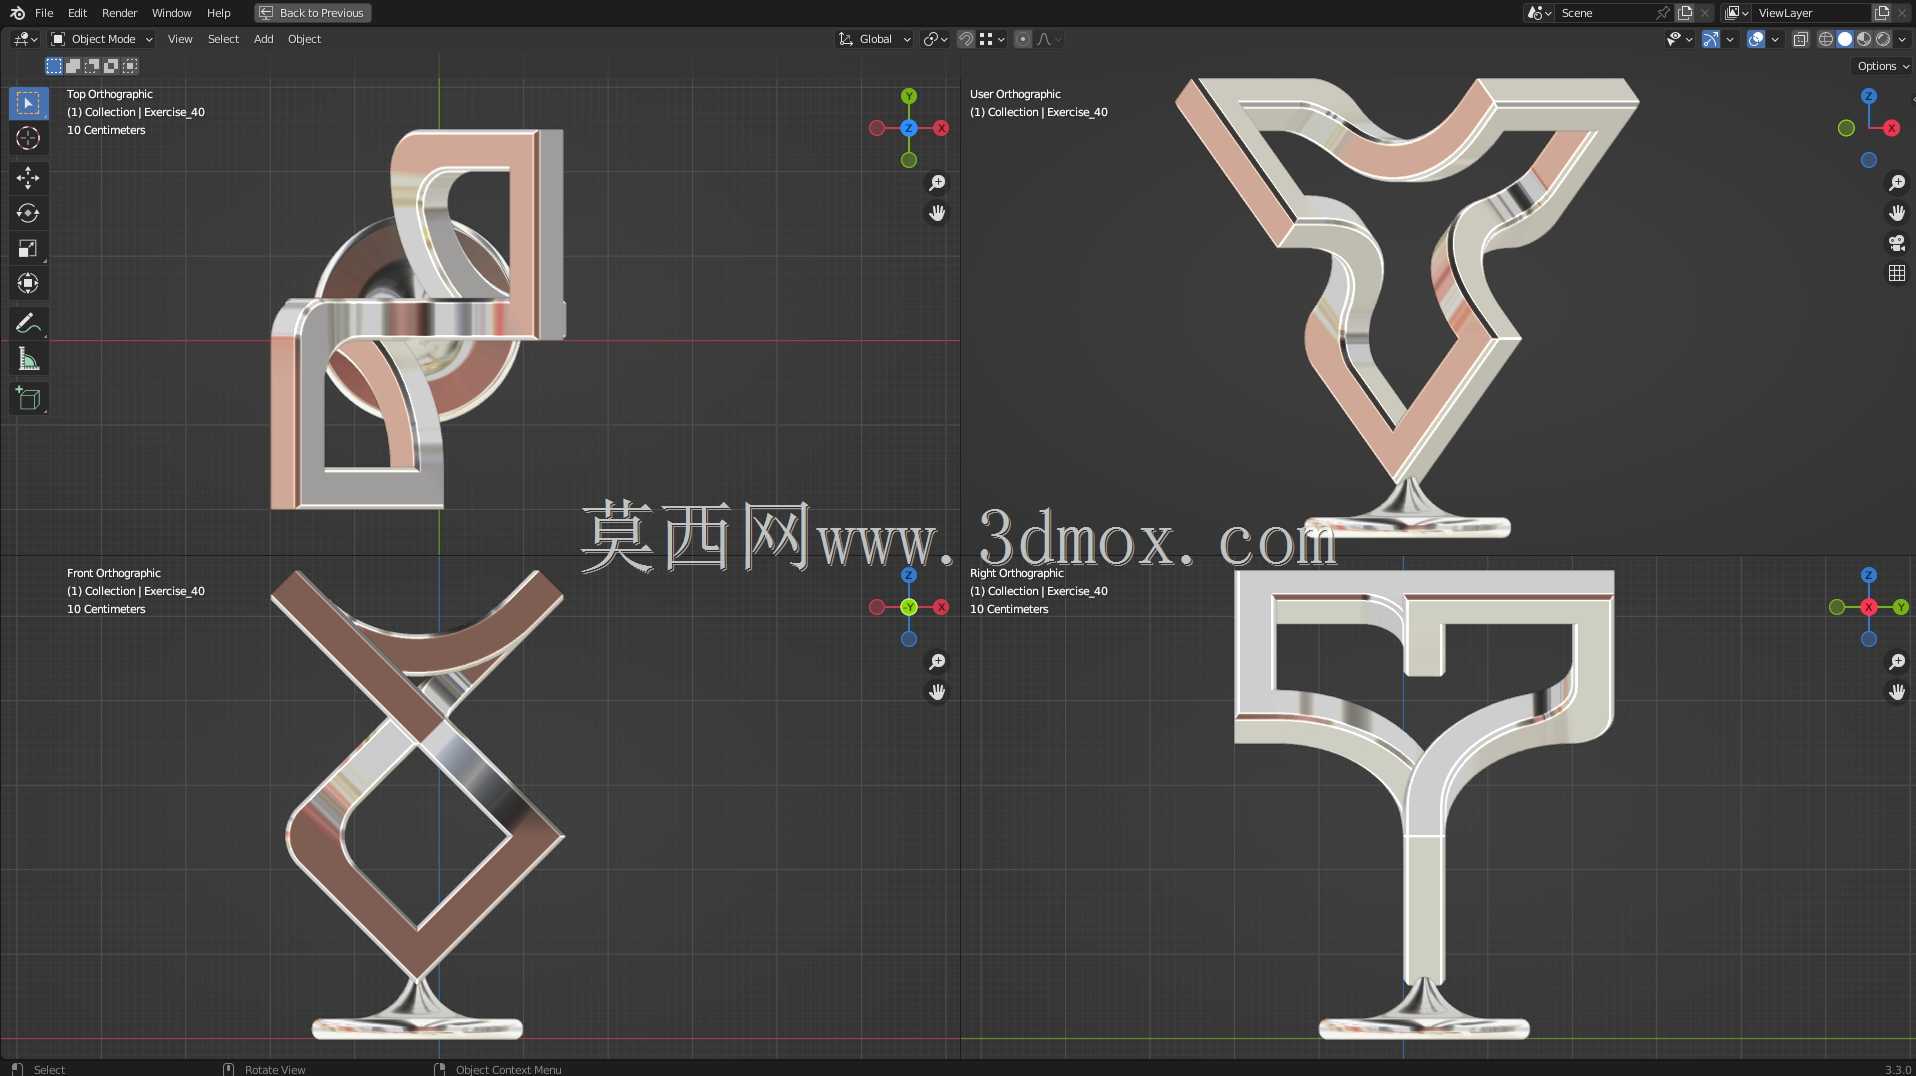1916x1076 pixels.
Task: Click the Blender logo menu icon
Action: tap(17, 13)
